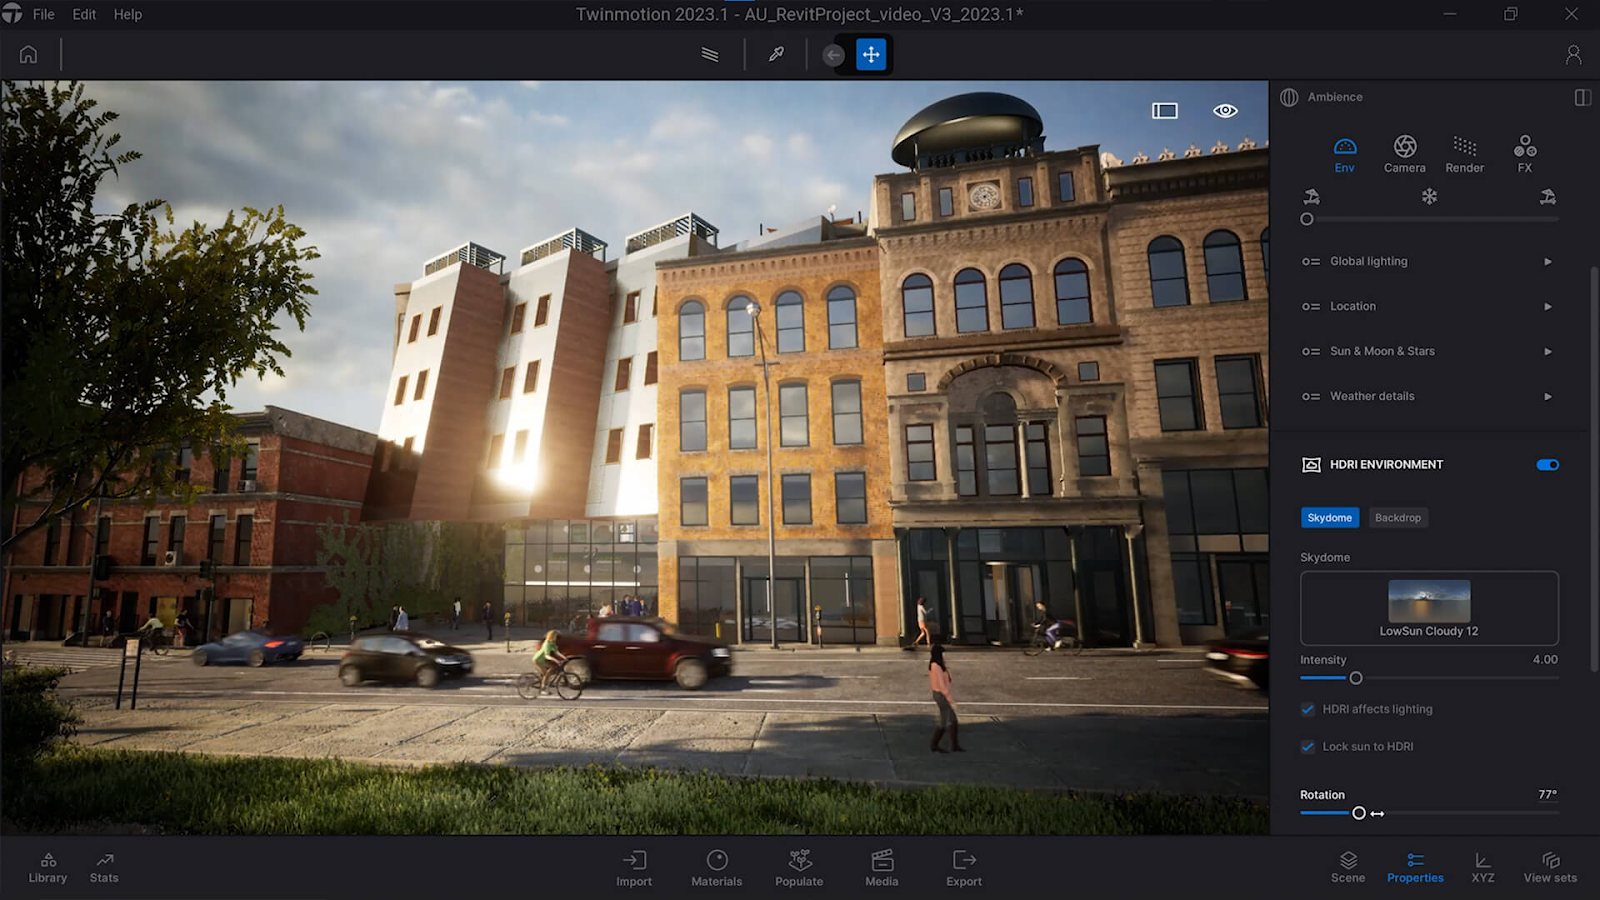Click the Home icon in top toolbar
Image resolution: width=1600 pixels, height=900 pixels.
(x=28, y=54)
